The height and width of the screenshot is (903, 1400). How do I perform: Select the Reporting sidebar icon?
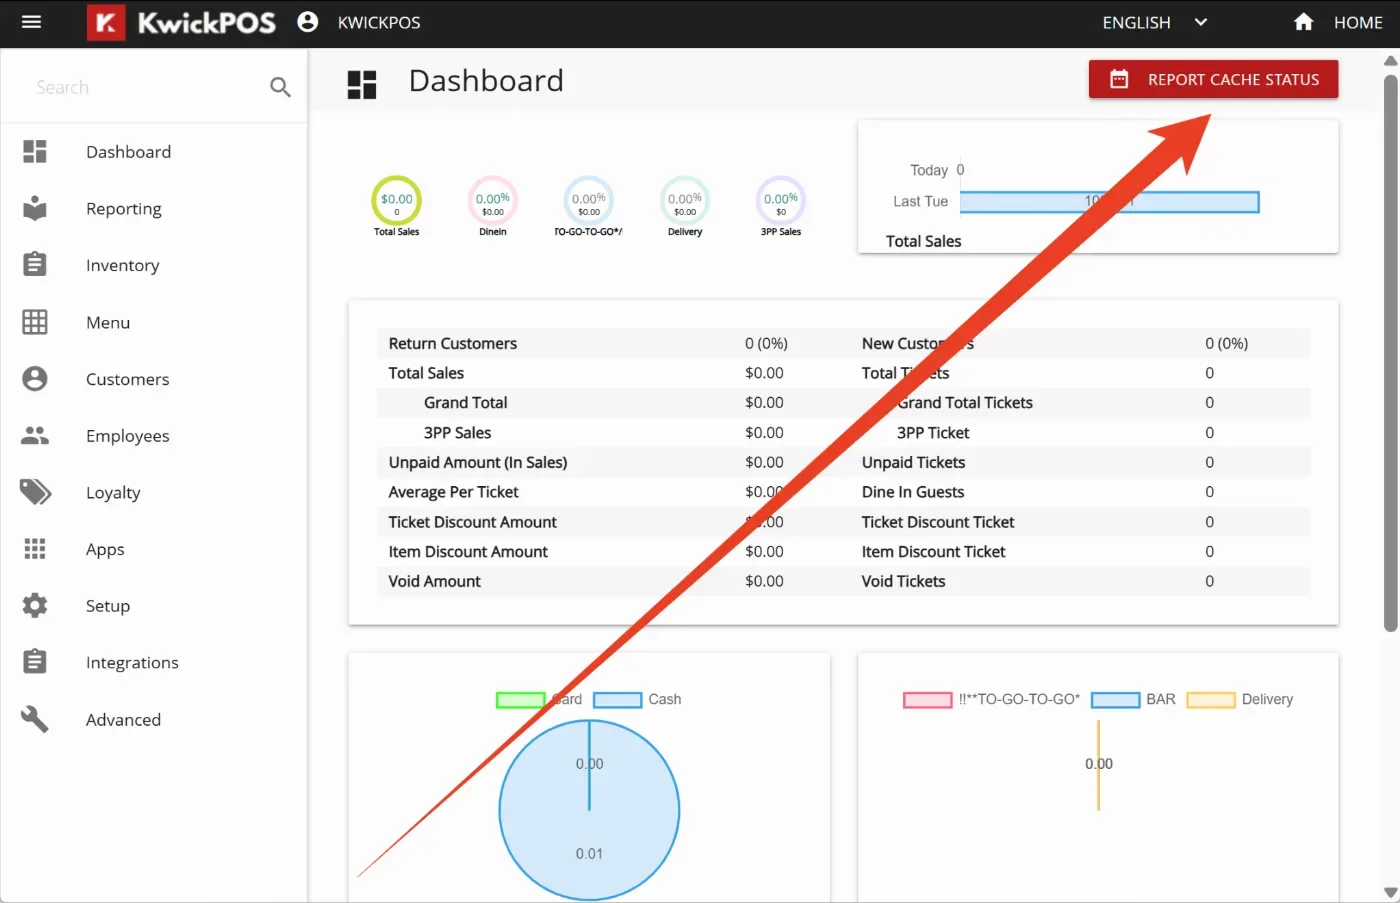pos(35,208)
